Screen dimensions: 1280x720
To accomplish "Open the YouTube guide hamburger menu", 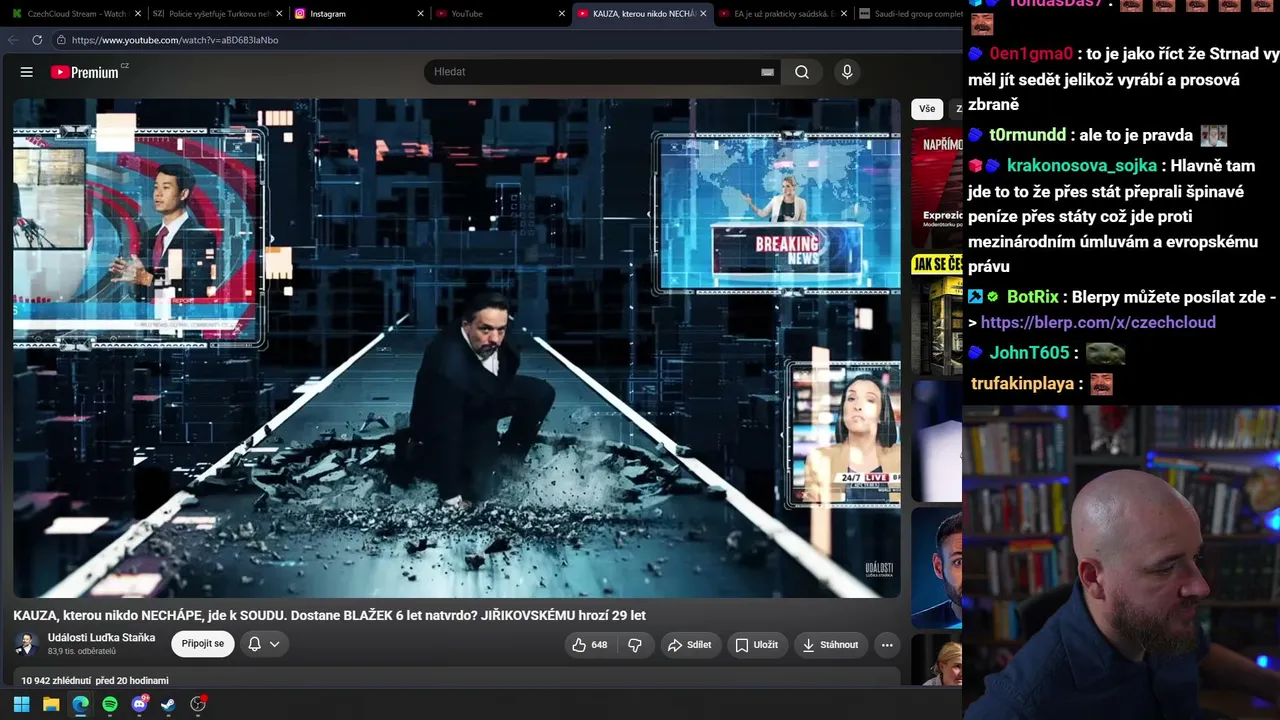I will (x=27, y=72).
